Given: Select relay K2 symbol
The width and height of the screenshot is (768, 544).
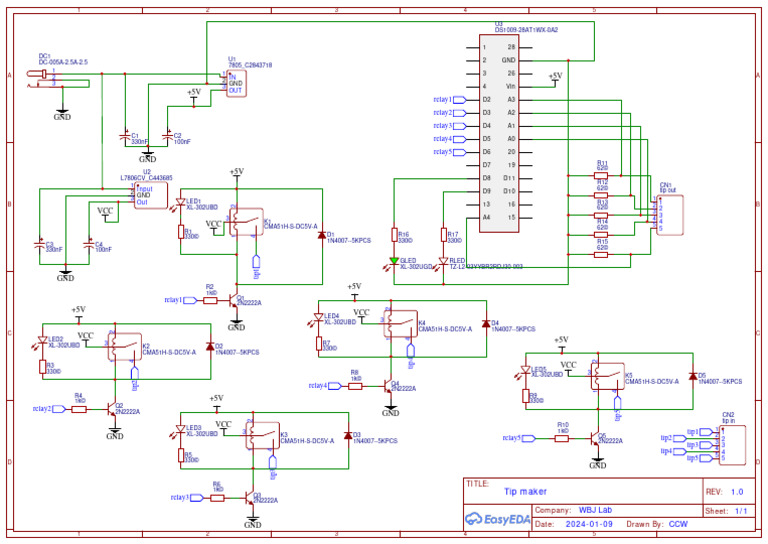Looking at the screenshot, I should 124,347.
